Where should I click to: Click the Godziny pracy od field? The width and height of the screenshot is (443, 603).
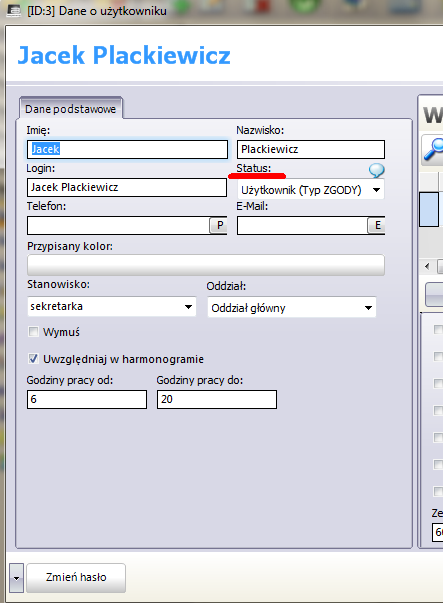click(x=87, y=399)
